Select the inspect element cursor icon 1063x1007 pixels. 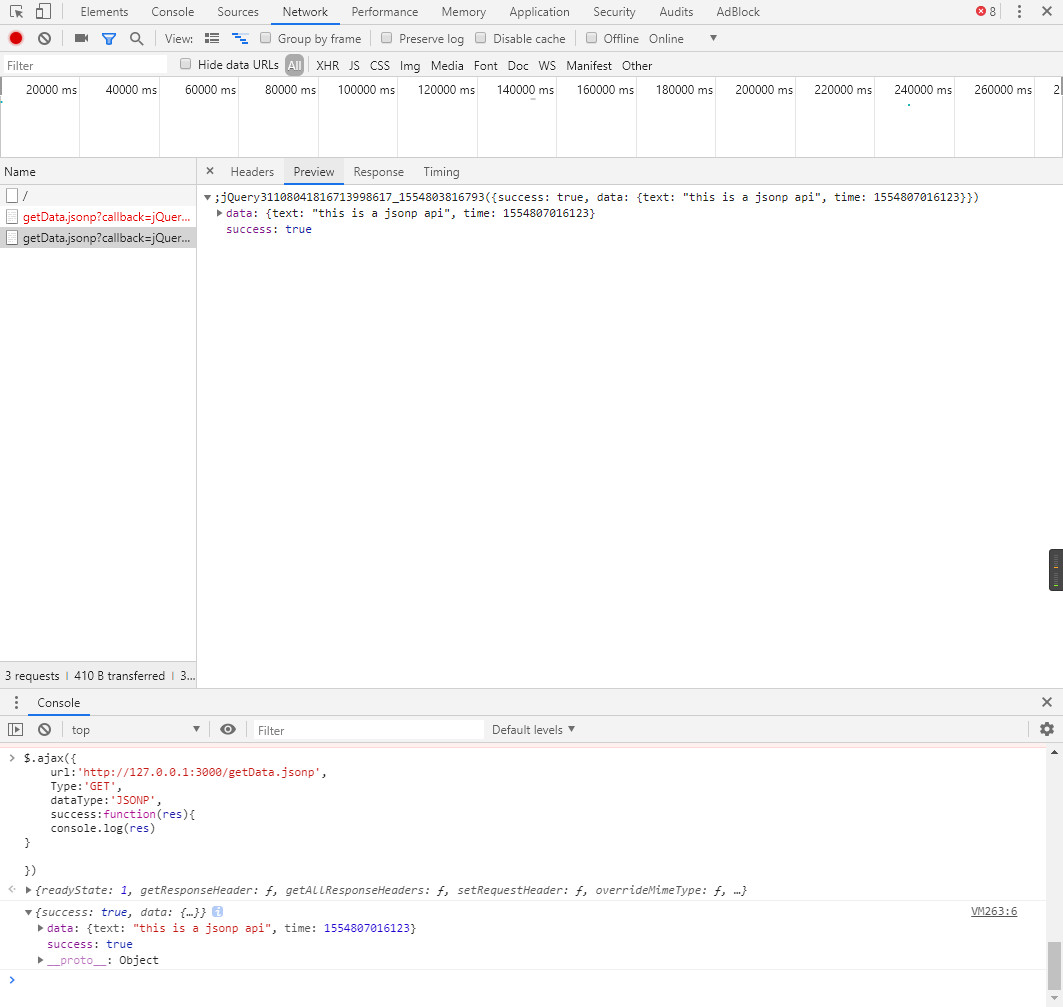pyautogui.click(x=16, y=12)
